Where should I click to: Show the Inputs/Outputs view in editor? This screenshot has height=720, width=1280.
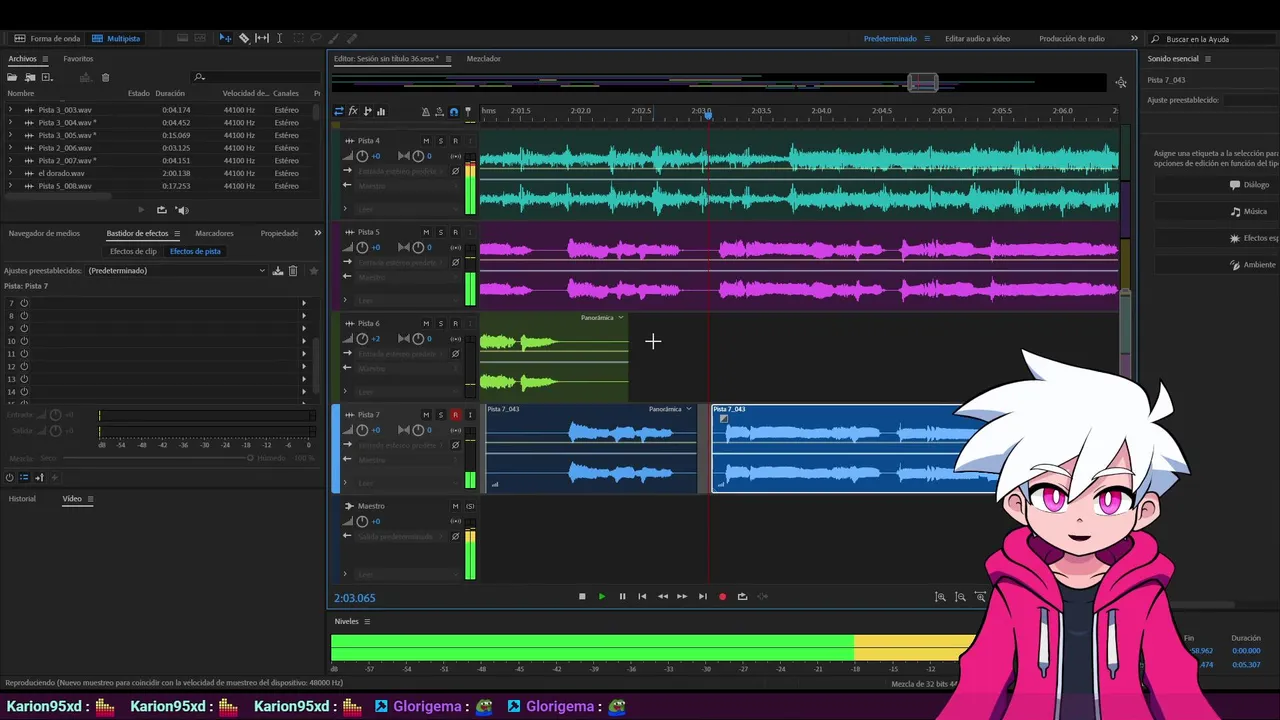(x=339, y=111)
